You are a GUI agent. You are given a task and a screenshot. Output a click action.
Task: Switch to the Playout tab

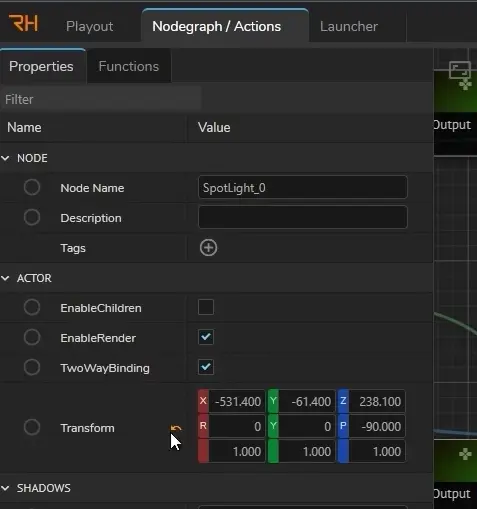click(x=89, y=26)
